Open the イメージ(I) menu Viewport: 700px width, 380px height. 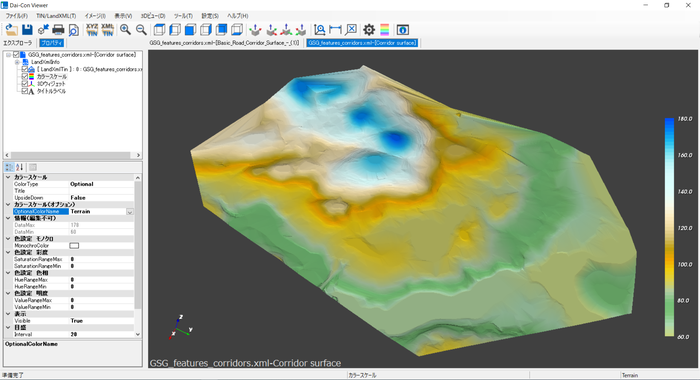(95, 16)
